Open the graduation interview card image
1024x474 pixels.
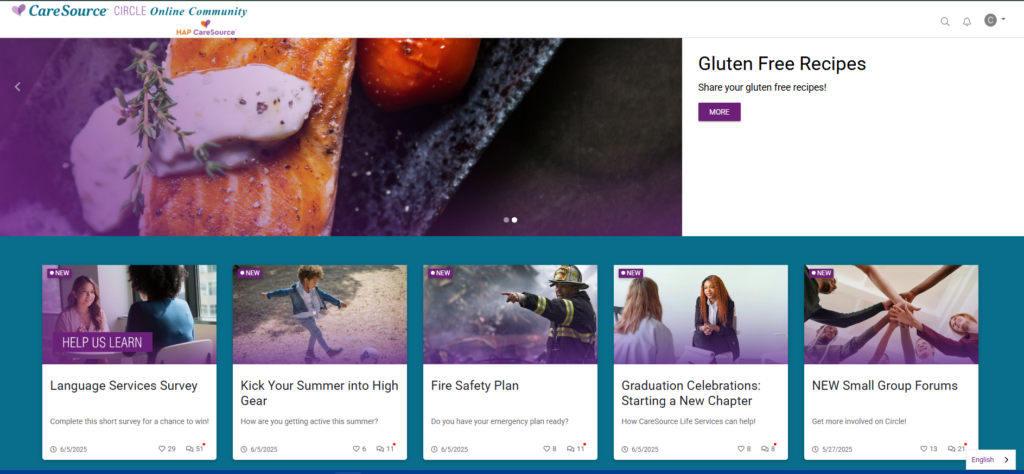coord(701,314)
